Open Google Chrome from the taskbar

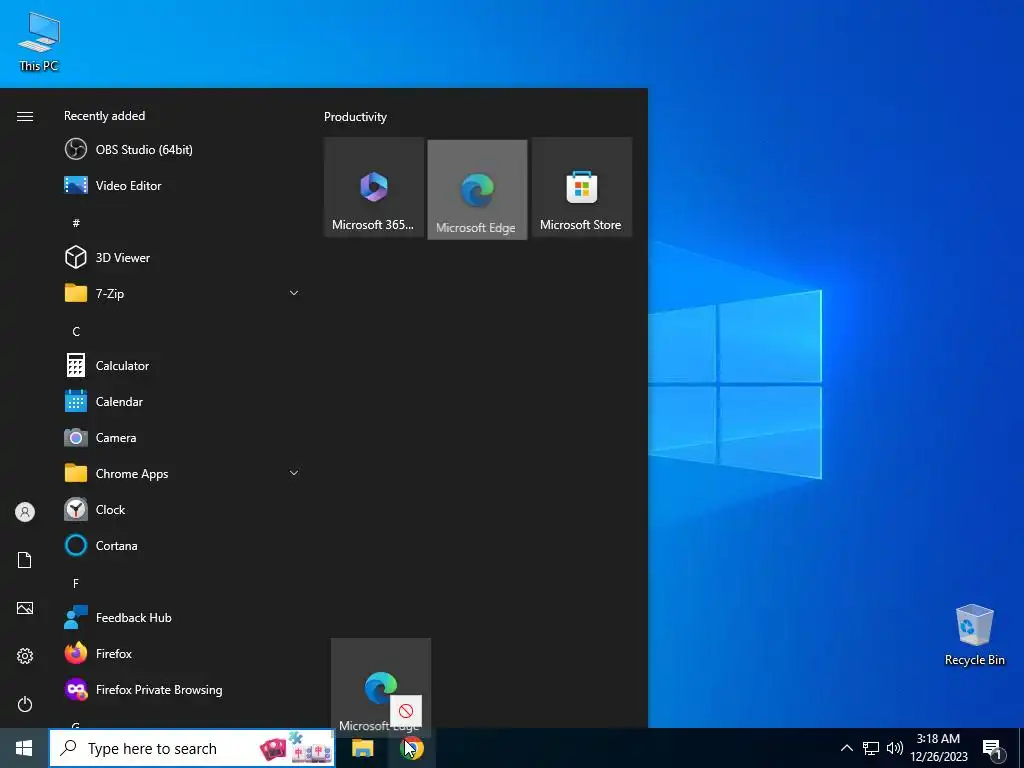tap(412, 748)
